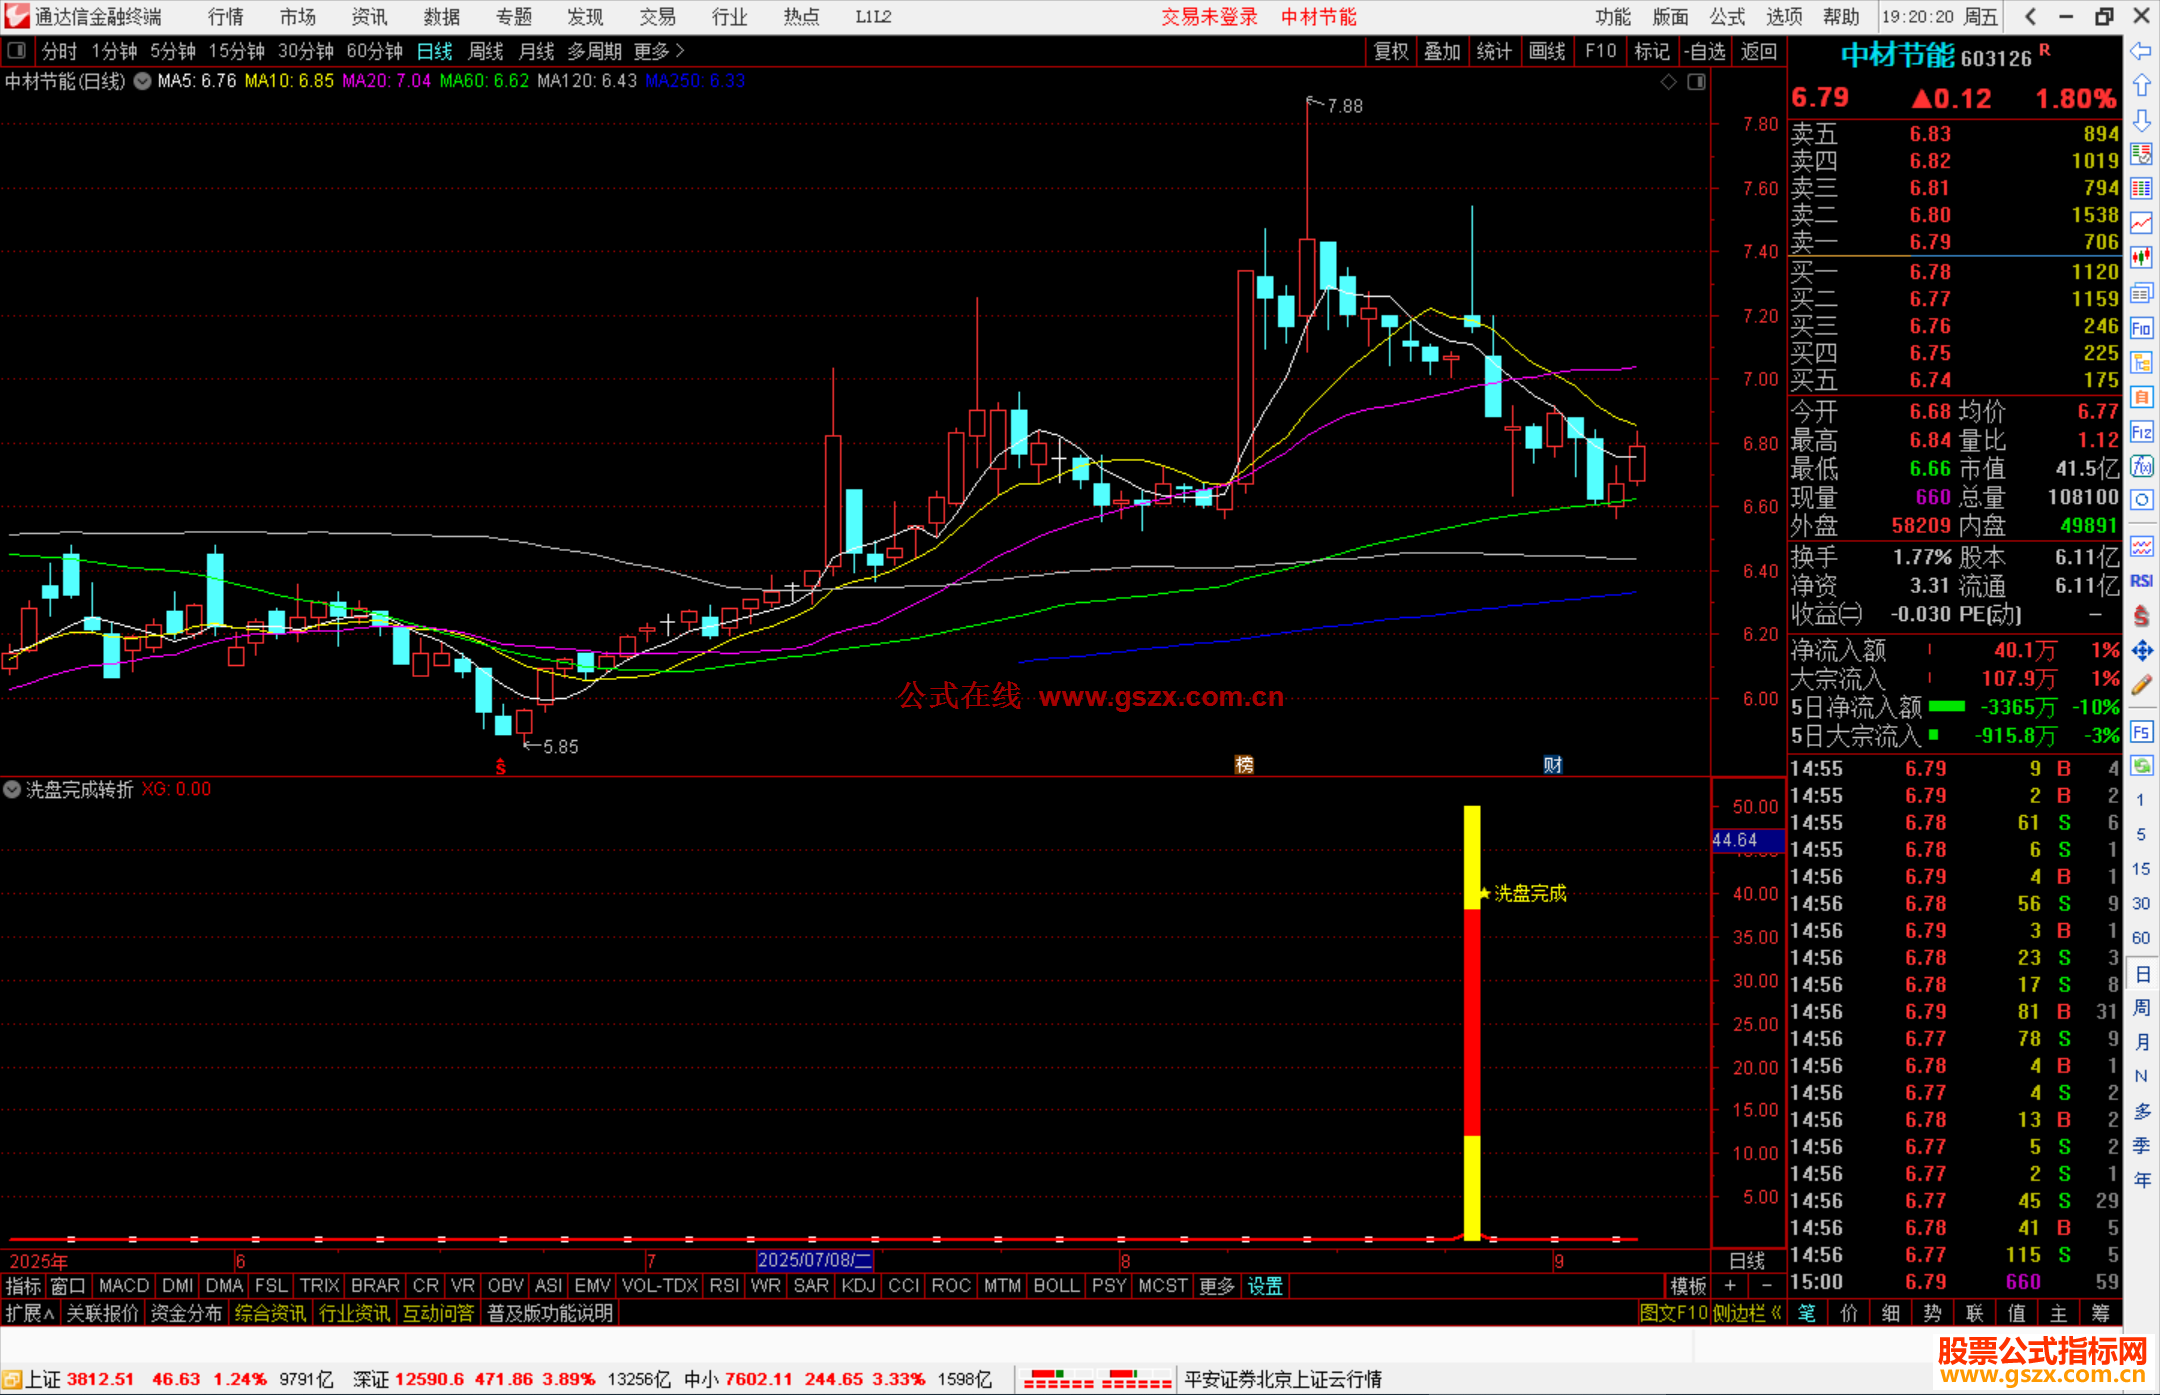Click the four-way move arrows icon
This screenshot has width=2160, height=1395.
click(x=2141, y=651)
